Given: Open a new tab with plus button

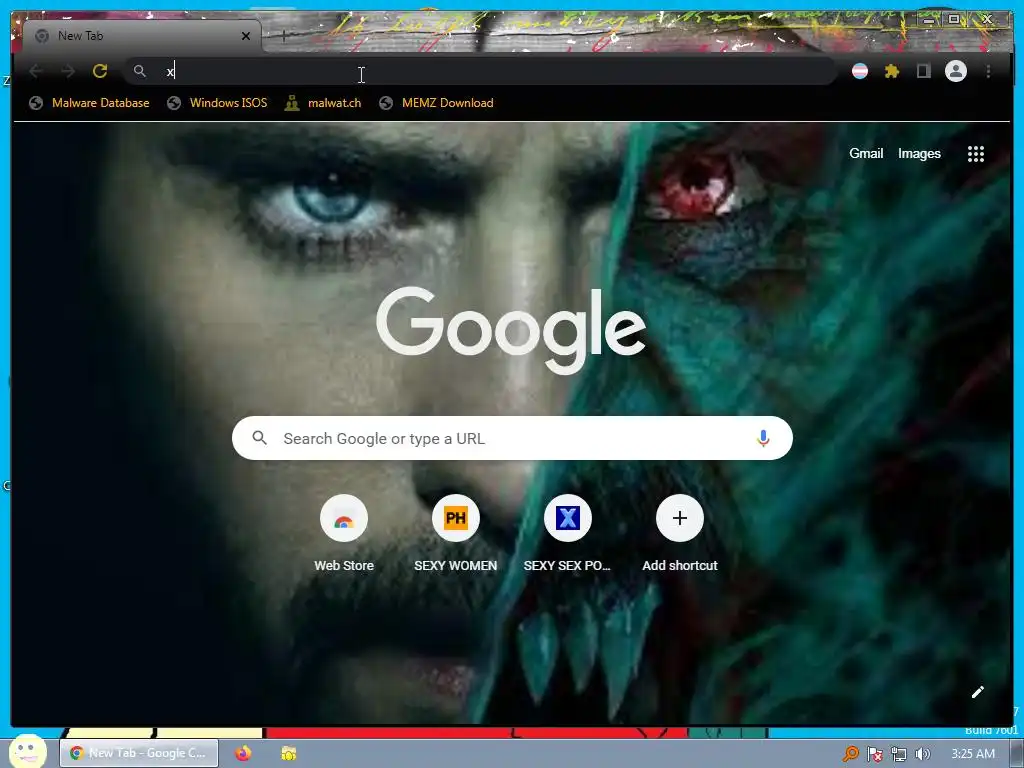Looking at the screenshot, I should 283,36.
